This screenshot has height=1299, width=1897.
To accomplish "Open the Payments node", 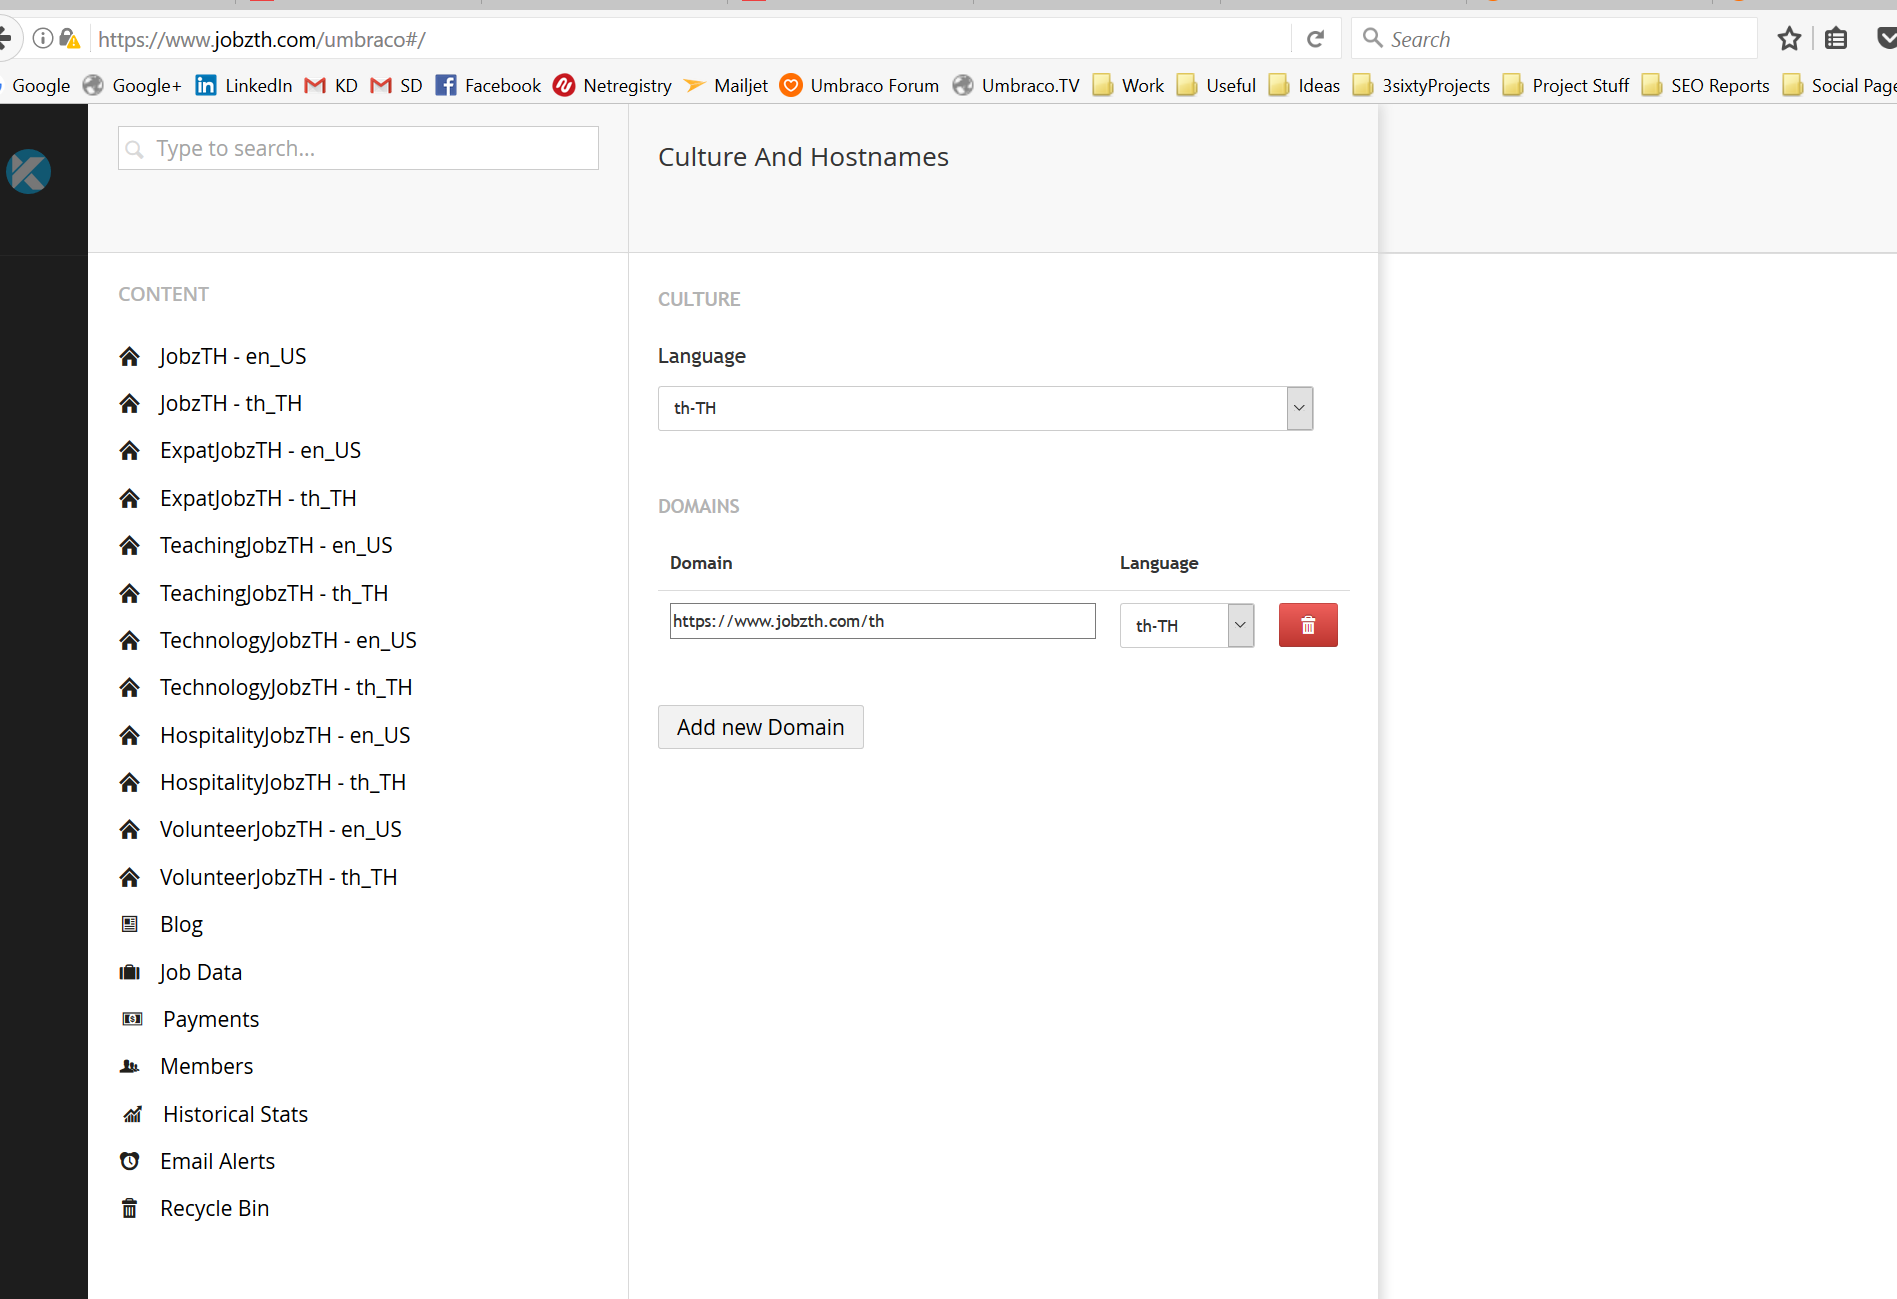I will coord(211,1019).
